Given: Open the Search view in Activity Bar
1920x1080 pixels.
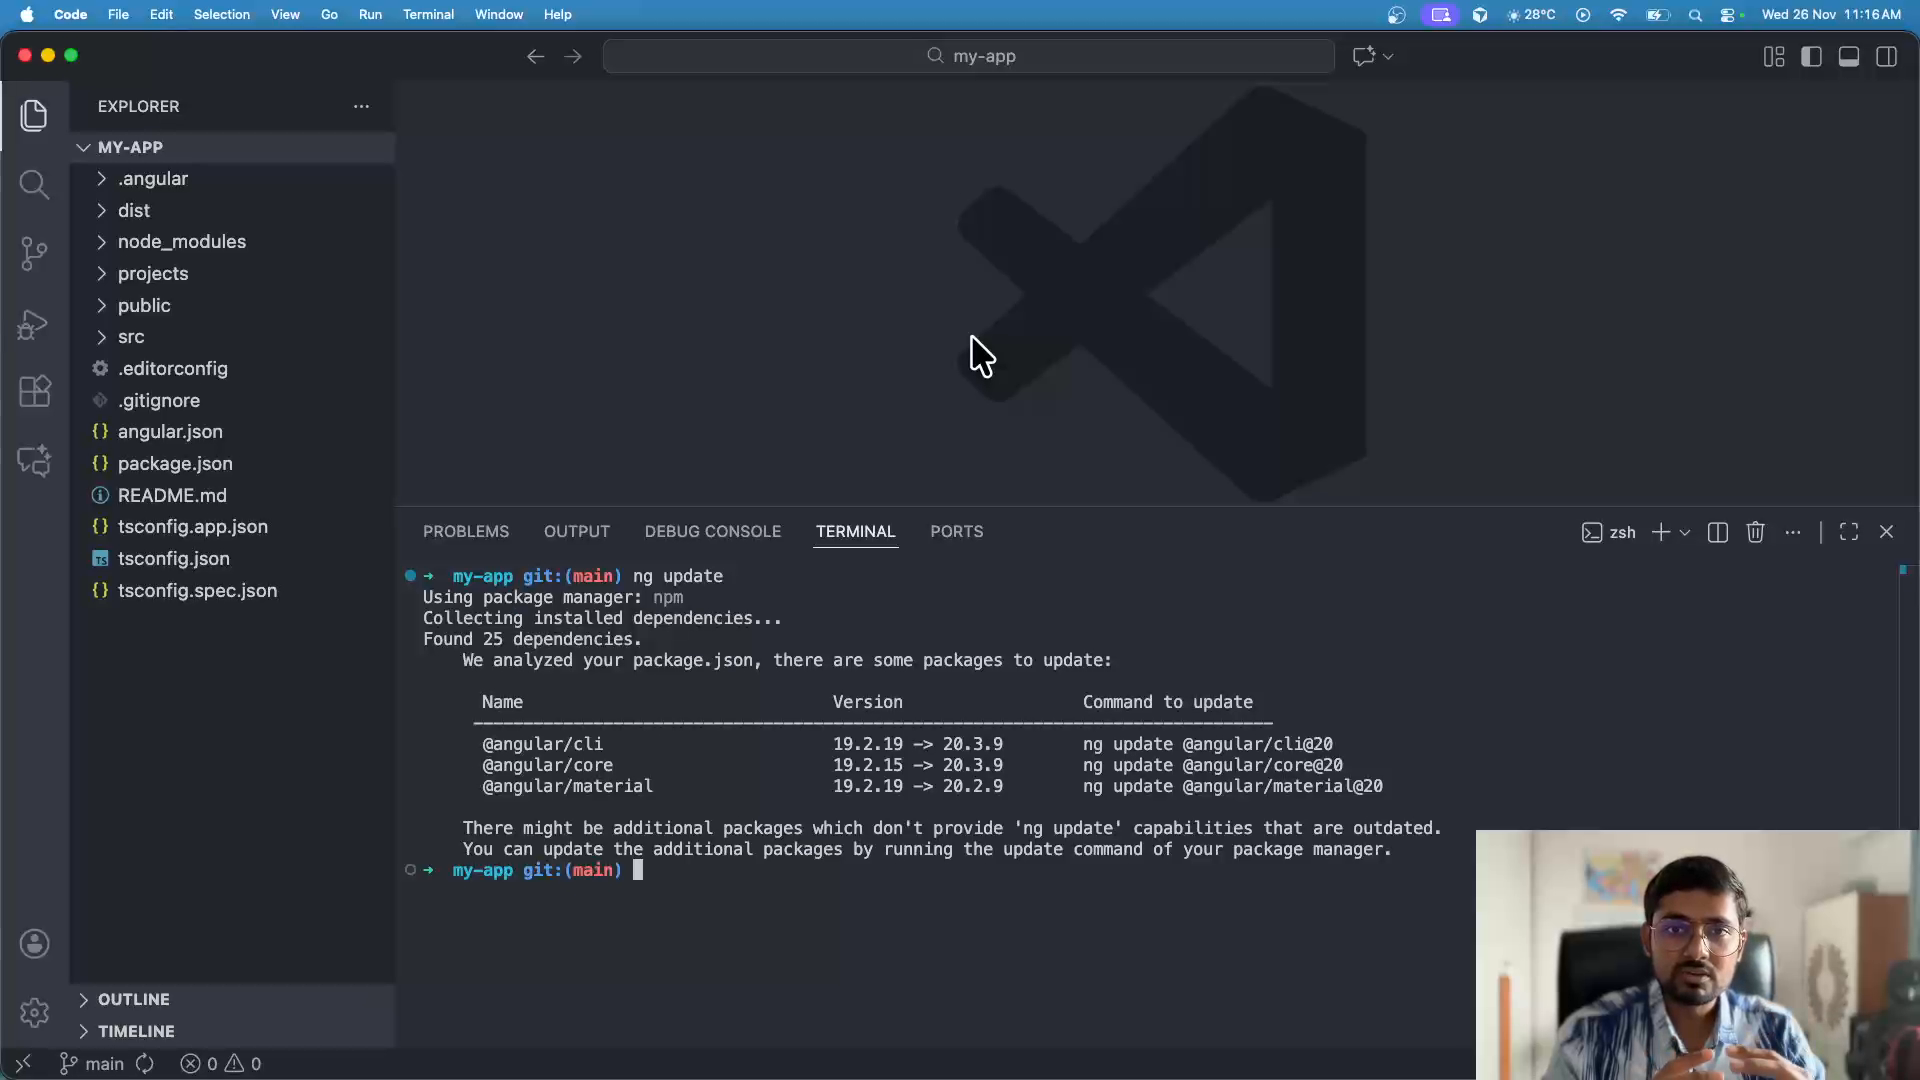Looking at the screenshot, I should [x=35, y=185].
